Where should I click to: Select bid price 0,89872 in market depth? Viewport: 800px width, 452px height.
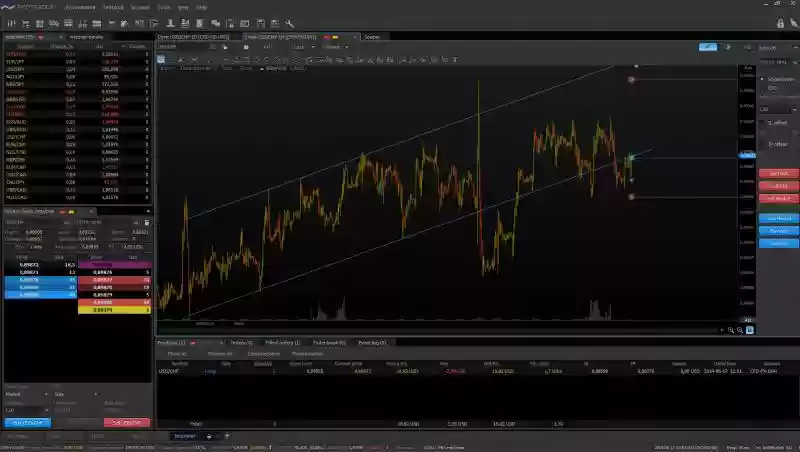[x=41, y=265]
